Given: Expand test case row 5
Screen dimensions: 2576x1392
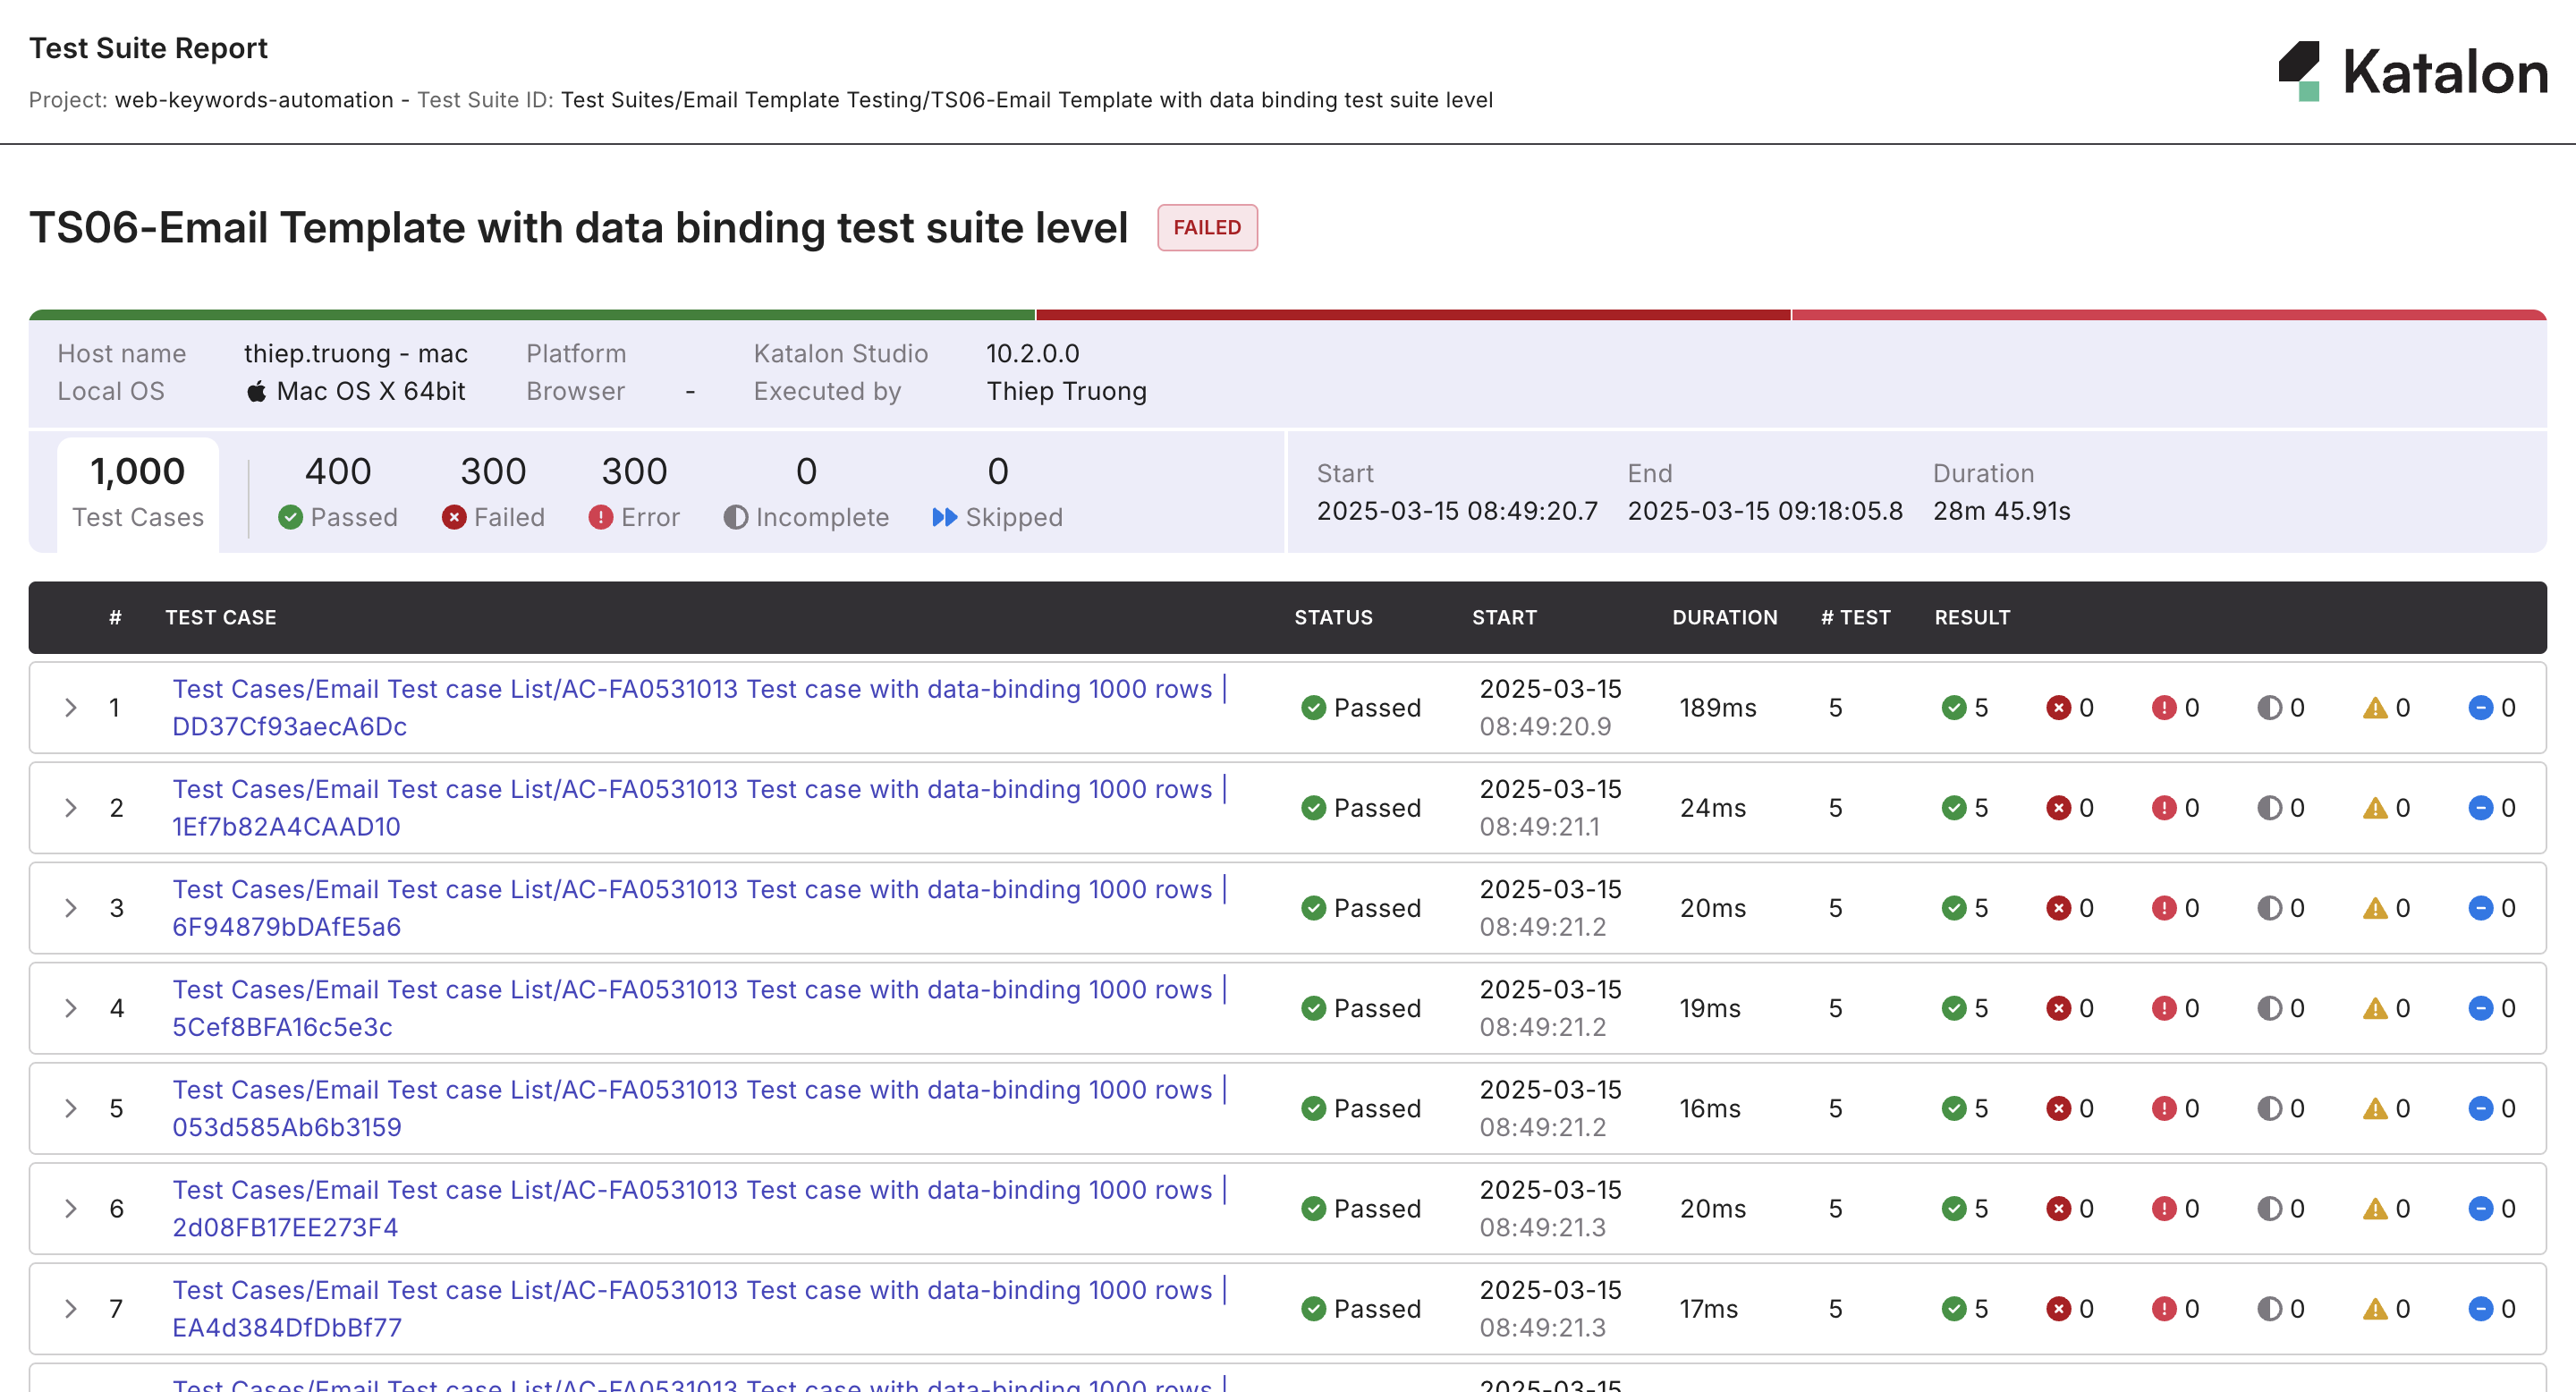Looking at the screenshot, I should tap(70, 1108).
